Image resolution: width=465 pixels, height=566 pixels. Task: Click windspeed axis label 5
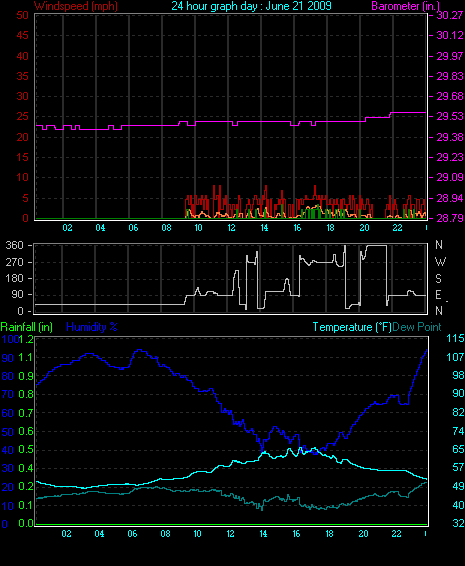pos(25,198)
